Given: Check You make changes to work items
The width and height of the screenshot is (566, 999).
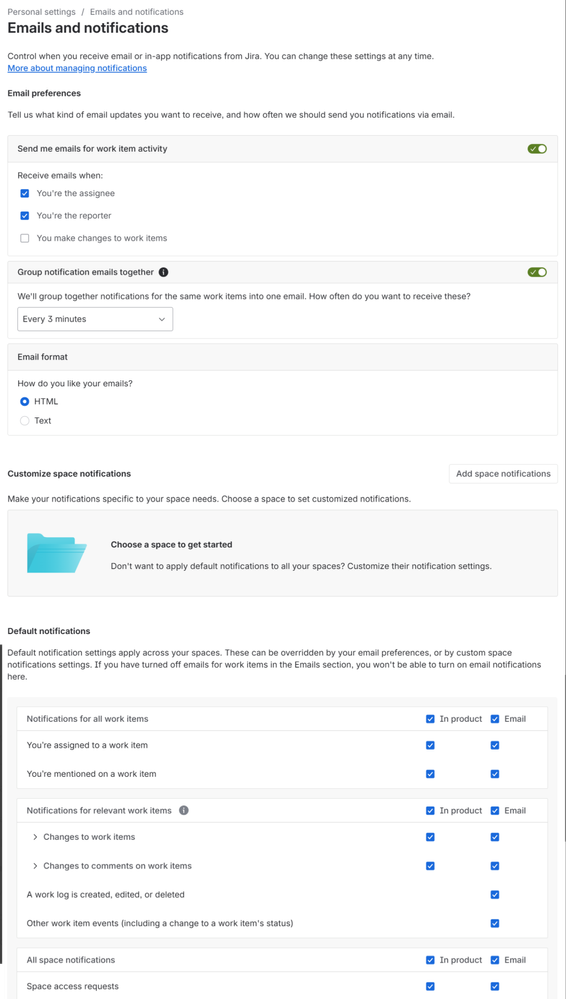Looking at the screenshot, I should click(25, 238).
